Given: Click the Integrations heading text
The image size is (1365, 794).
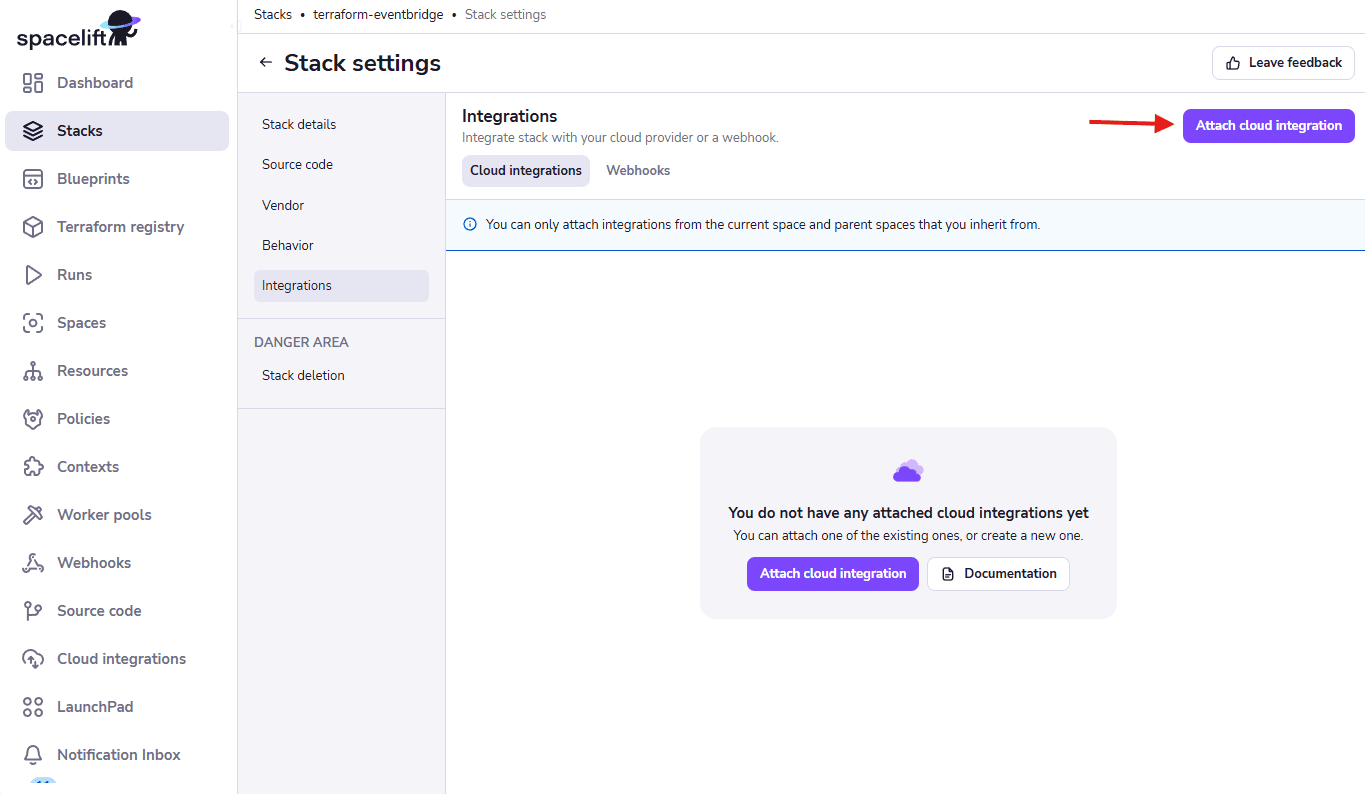Looking at the screenshot, I should click(509, 117).
